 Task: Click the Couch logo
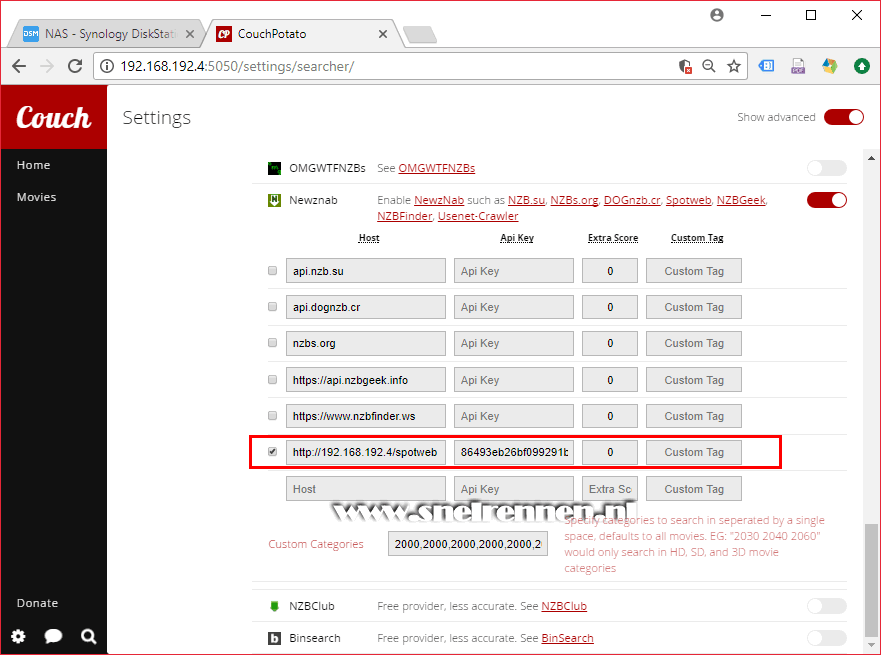53,117
